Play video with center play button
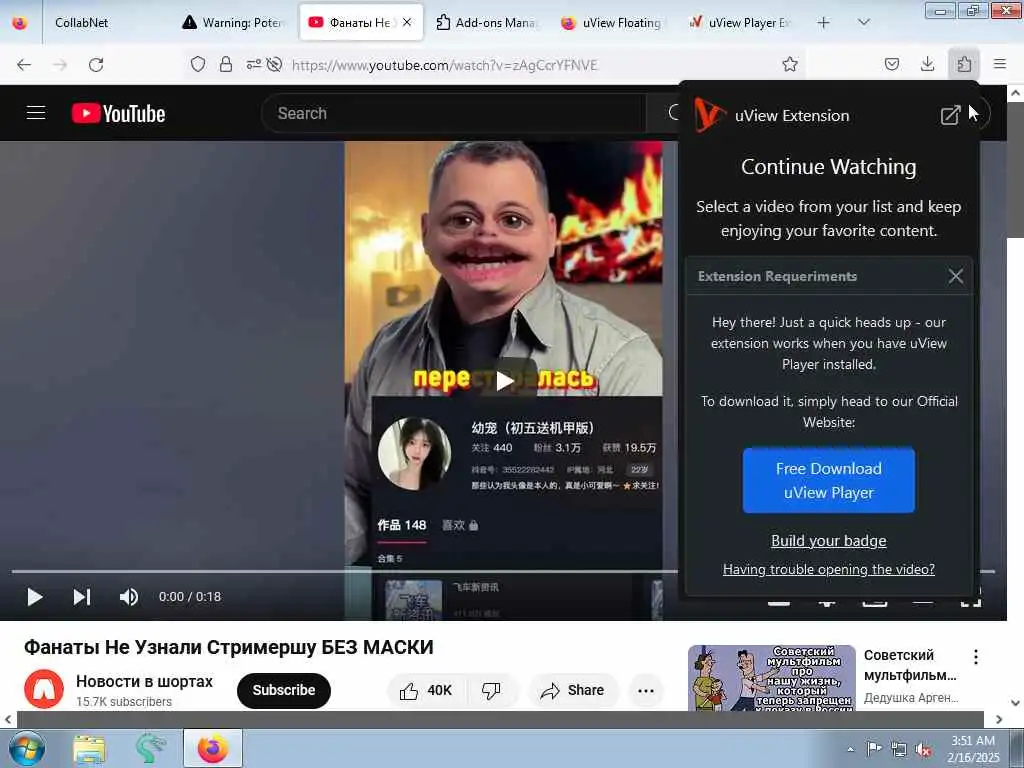The width and height of the screenshot is (1024, 768). pyautogui.click(x=505, y=380)
